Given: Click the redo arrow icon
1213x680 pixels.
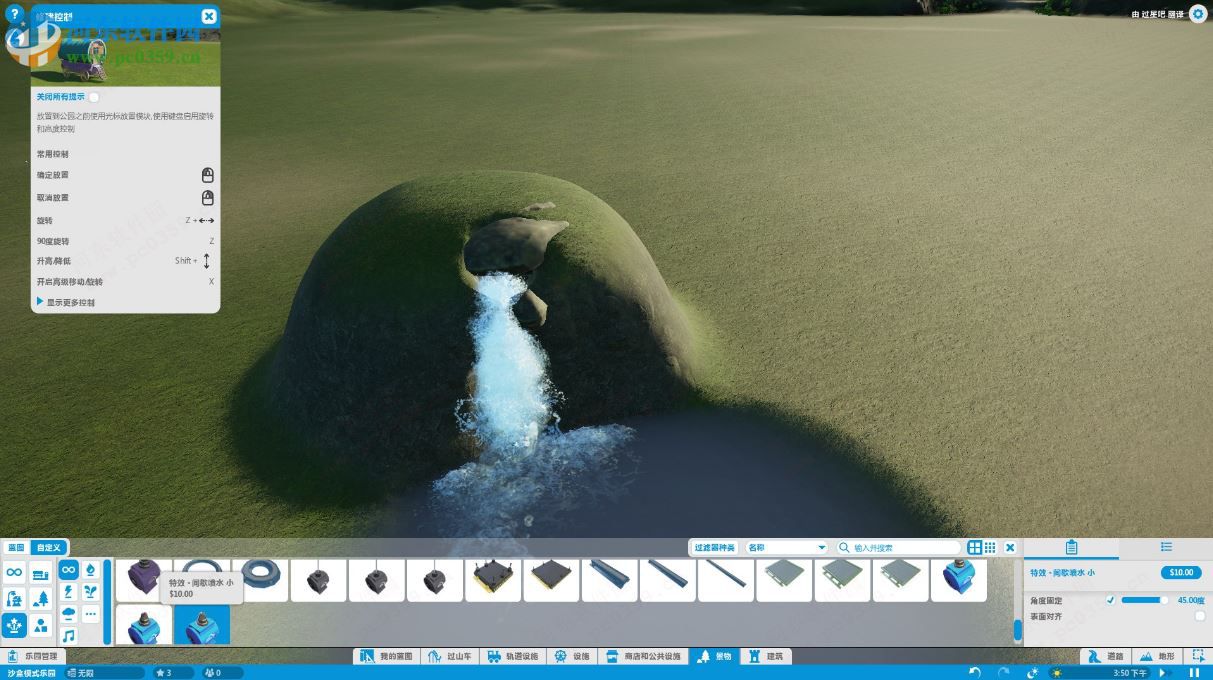Looking at the screenshot, I should (1004, 673).
